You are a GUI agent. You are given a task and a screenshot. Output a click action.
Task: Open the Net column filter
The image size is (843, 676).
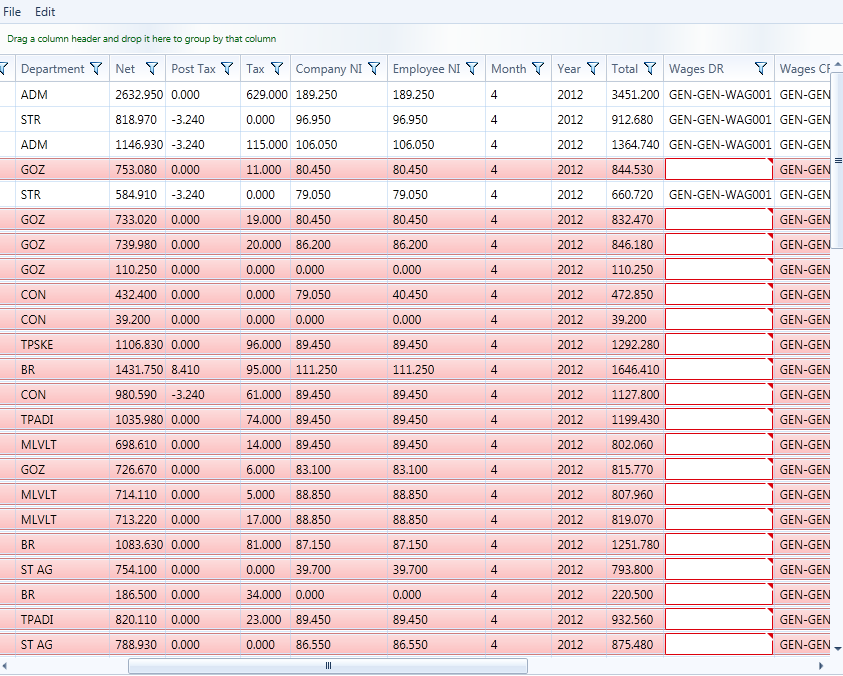click(x=152, y=69)
